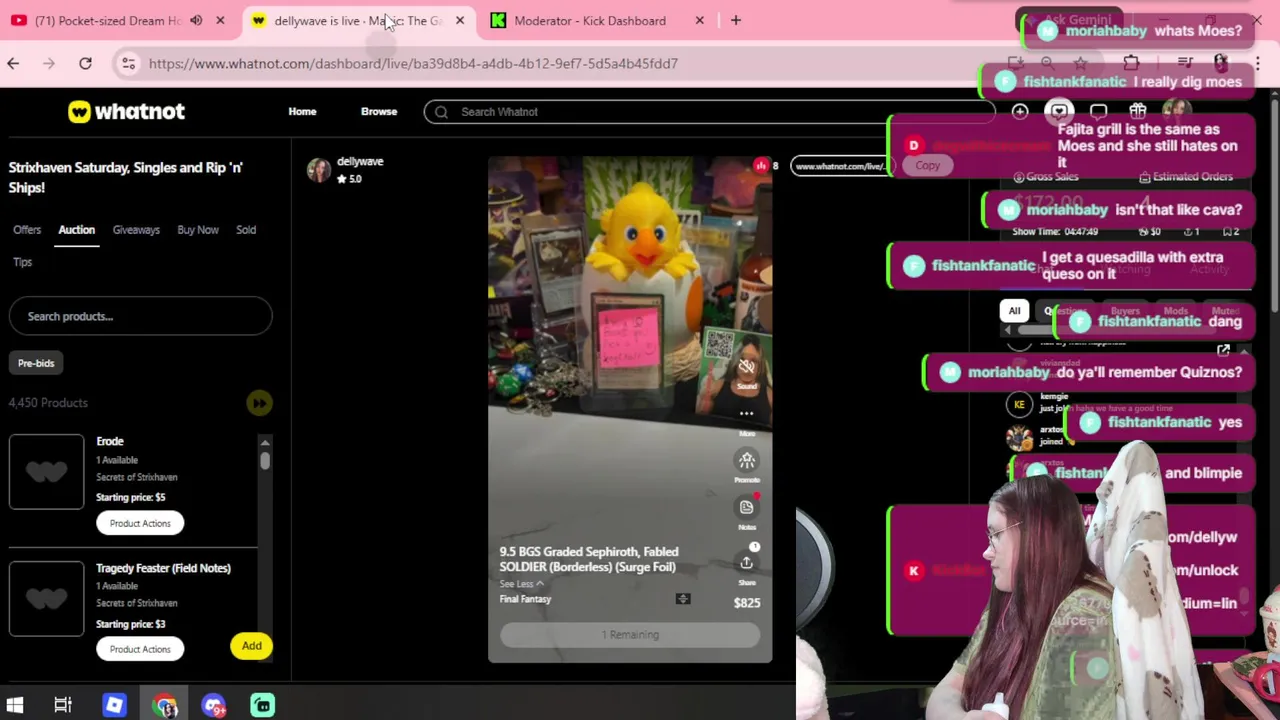Image resolution: width=1280 pixels, height=720 pixels.
Task: Open the profile avatar menu in header
Action: pyautogui.click(x=1176, y=112)
